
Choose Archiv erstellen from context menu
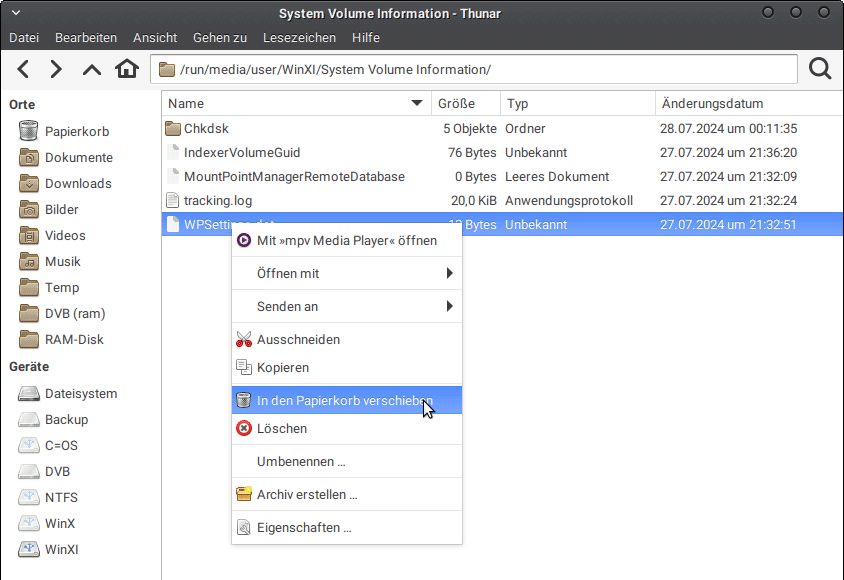coord(347,494)
